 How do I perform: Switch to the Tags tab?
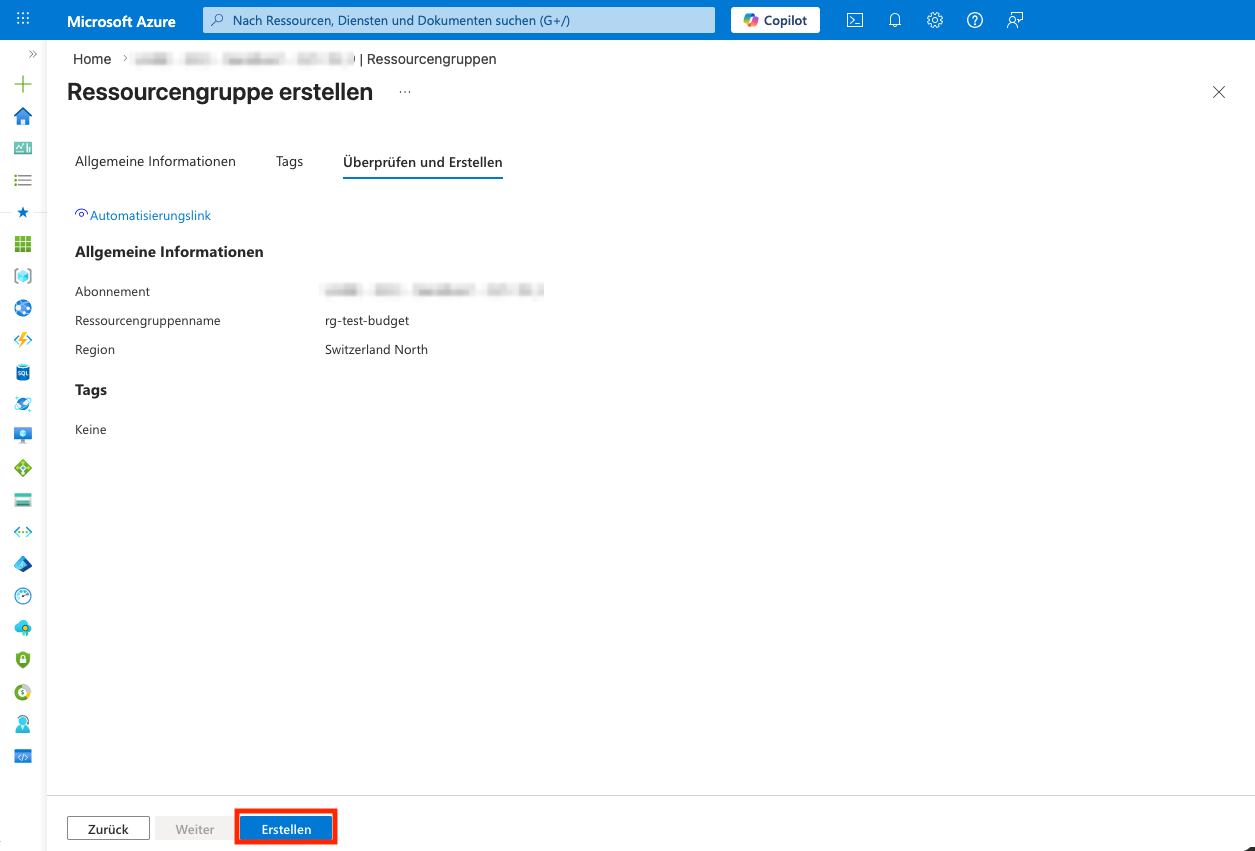click(x=289, y=162)
